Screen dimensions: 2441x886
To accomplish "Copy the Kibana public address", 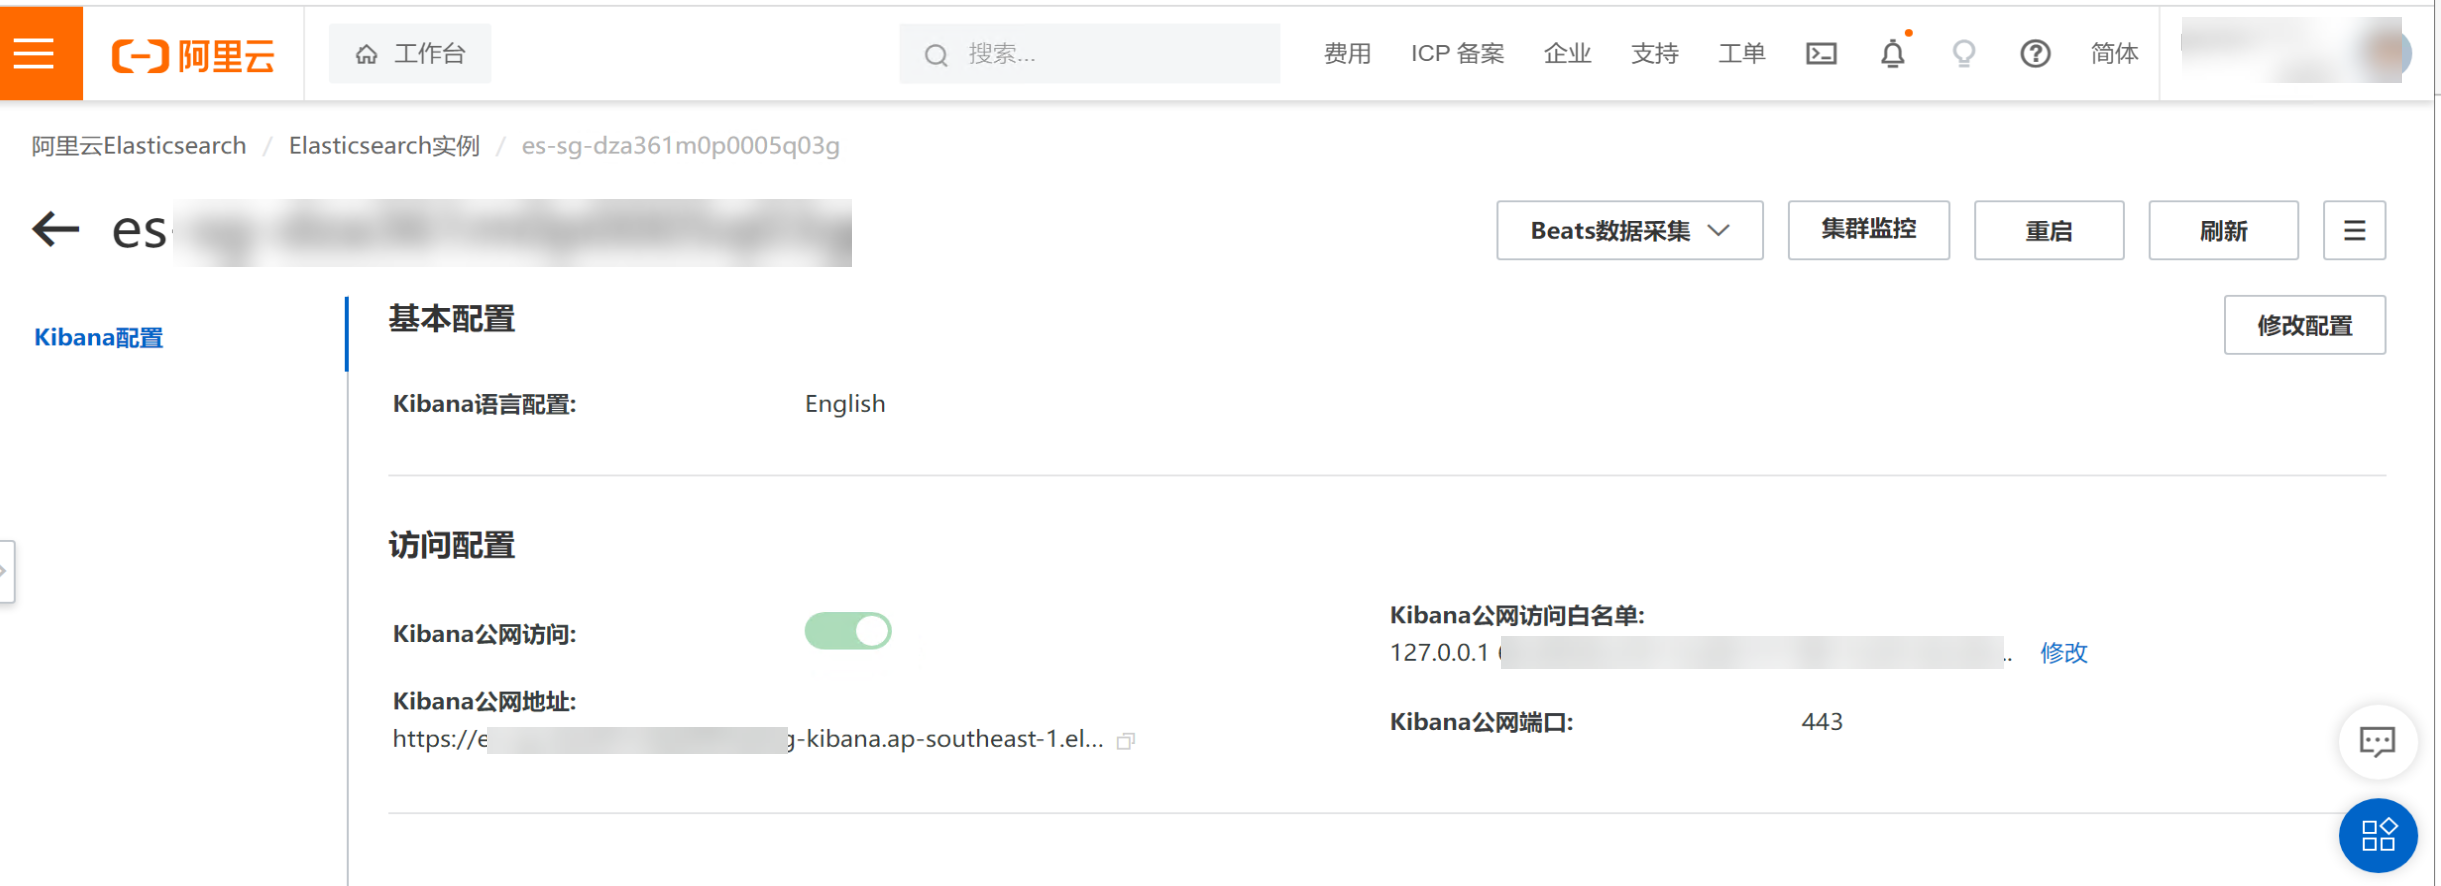I will (1126, 741).
